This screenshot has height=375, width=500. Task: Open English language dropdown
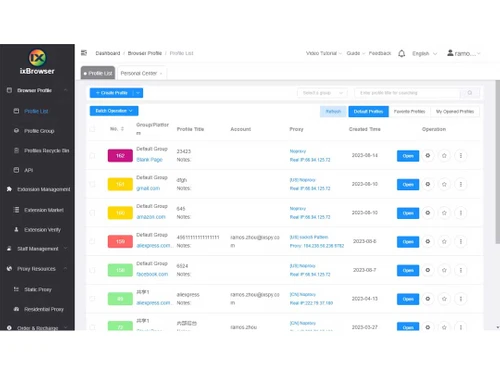point(424,54)
